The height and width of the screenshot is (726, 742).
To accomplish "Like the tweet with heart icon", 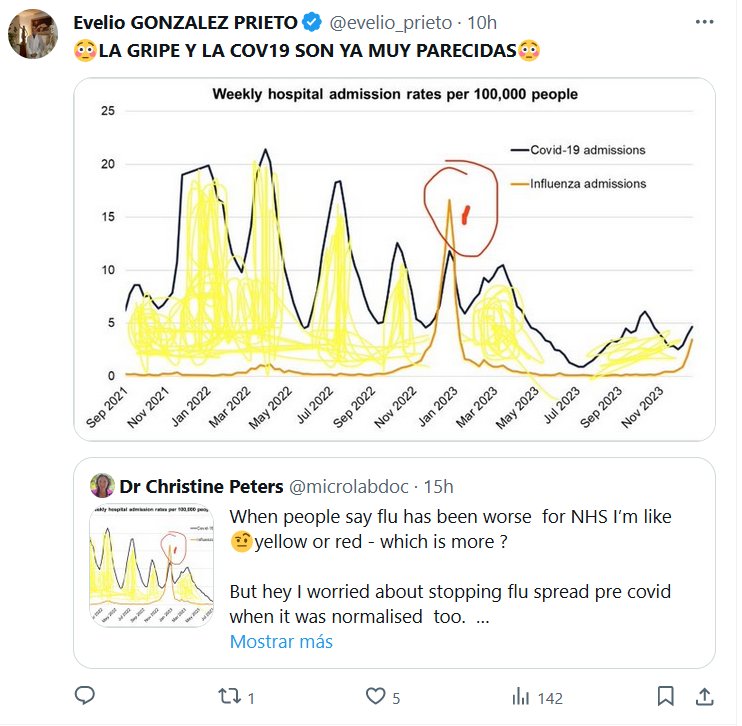I will (375, 696).
